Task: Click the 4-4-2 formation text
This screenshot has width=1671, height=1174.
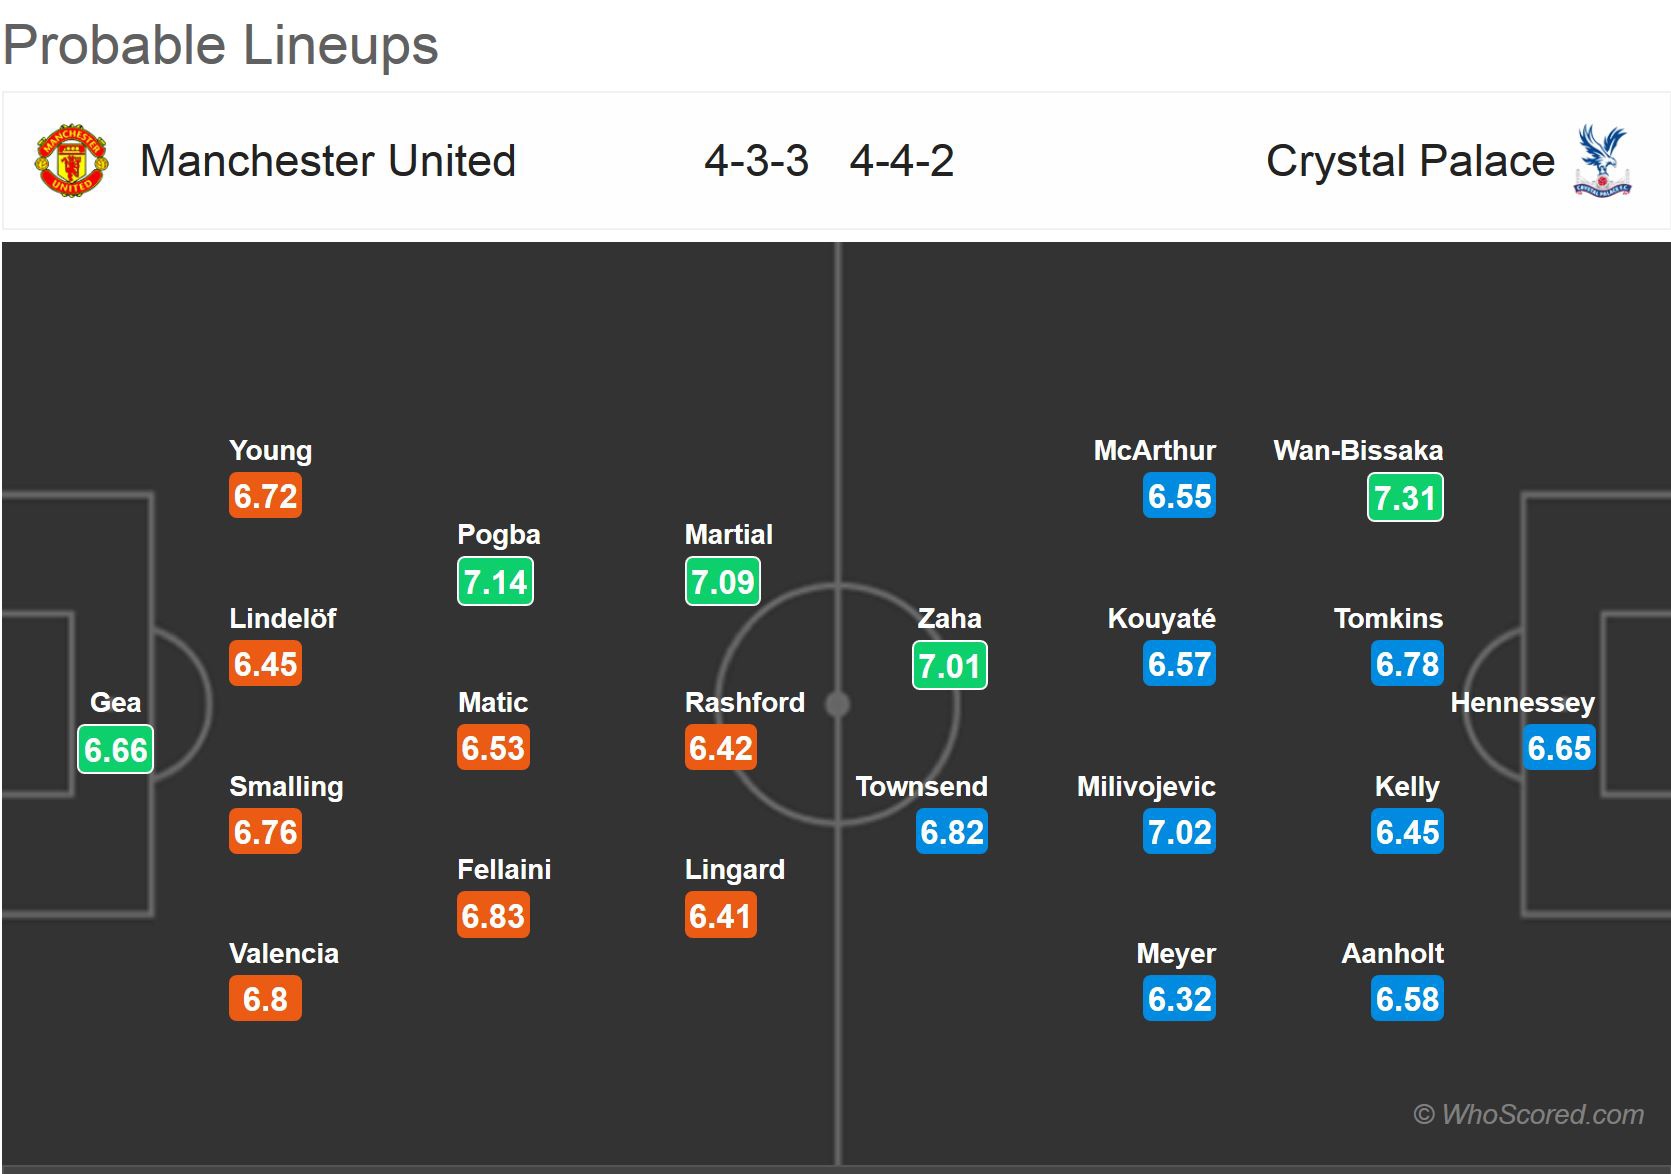Action: 902,161
